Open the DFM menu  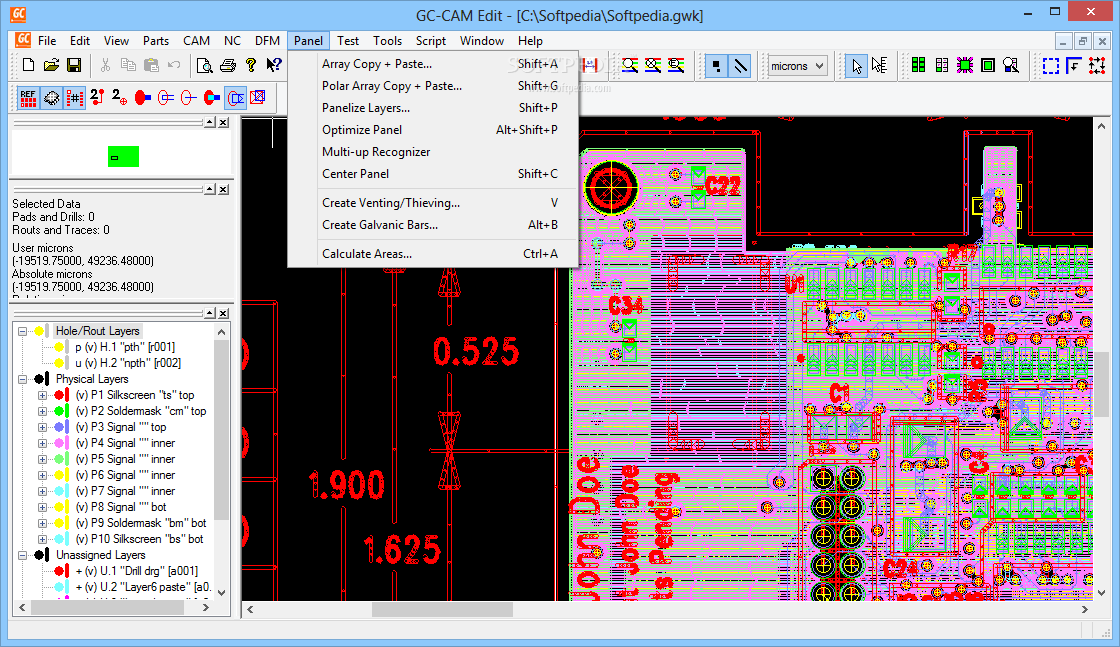point(267,41)
